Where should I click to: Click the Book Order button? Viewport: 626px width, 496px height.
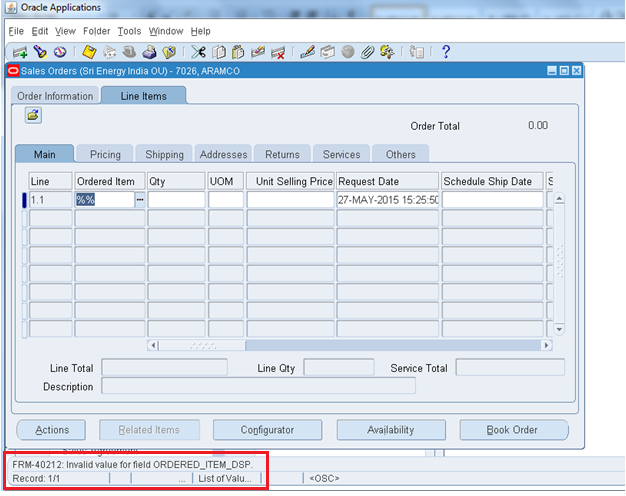click(x=513, y=430)
